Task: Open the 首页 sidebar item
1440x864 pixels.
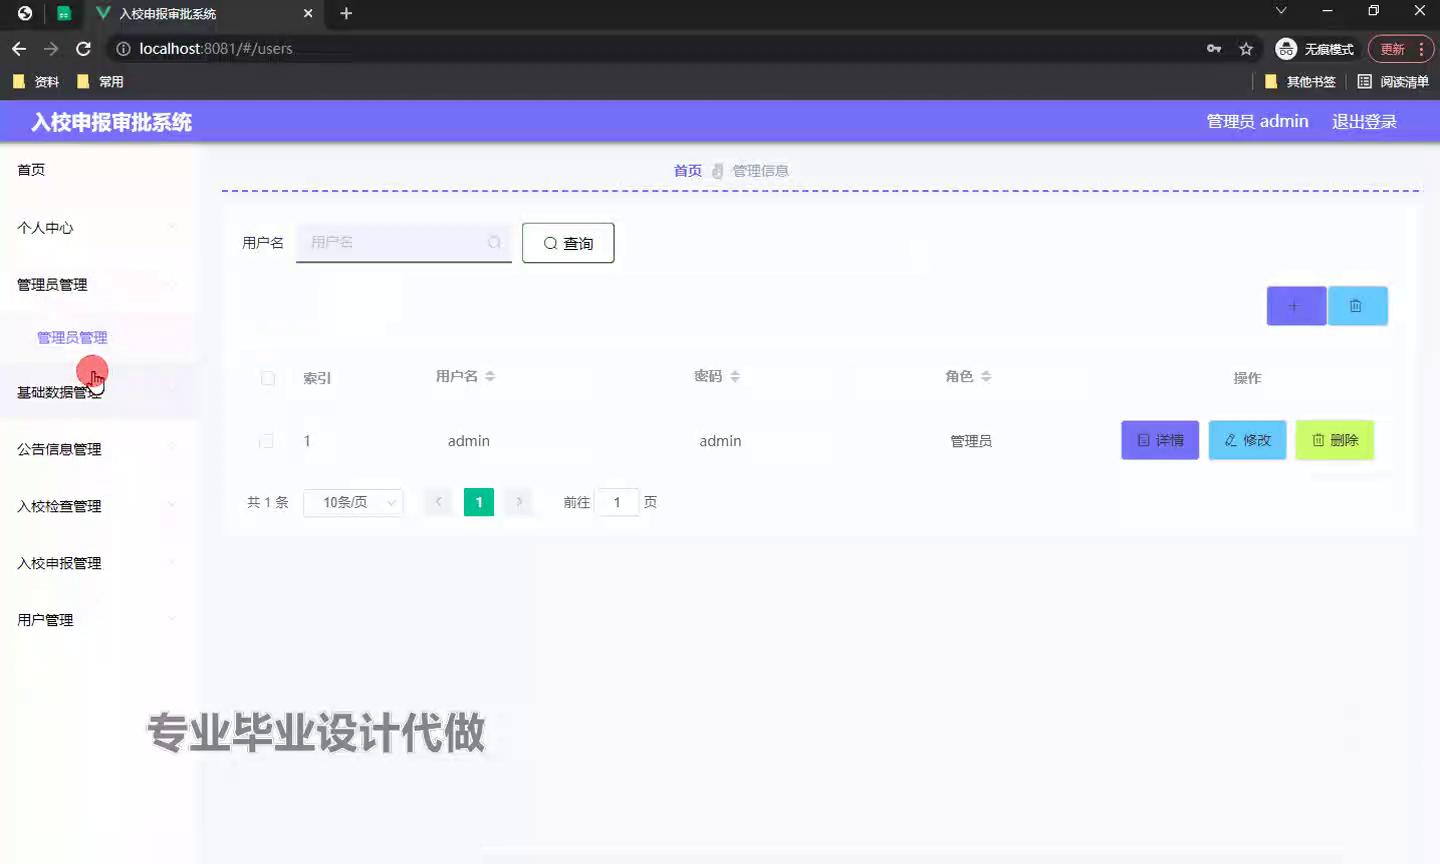Action: click(31, 170)
